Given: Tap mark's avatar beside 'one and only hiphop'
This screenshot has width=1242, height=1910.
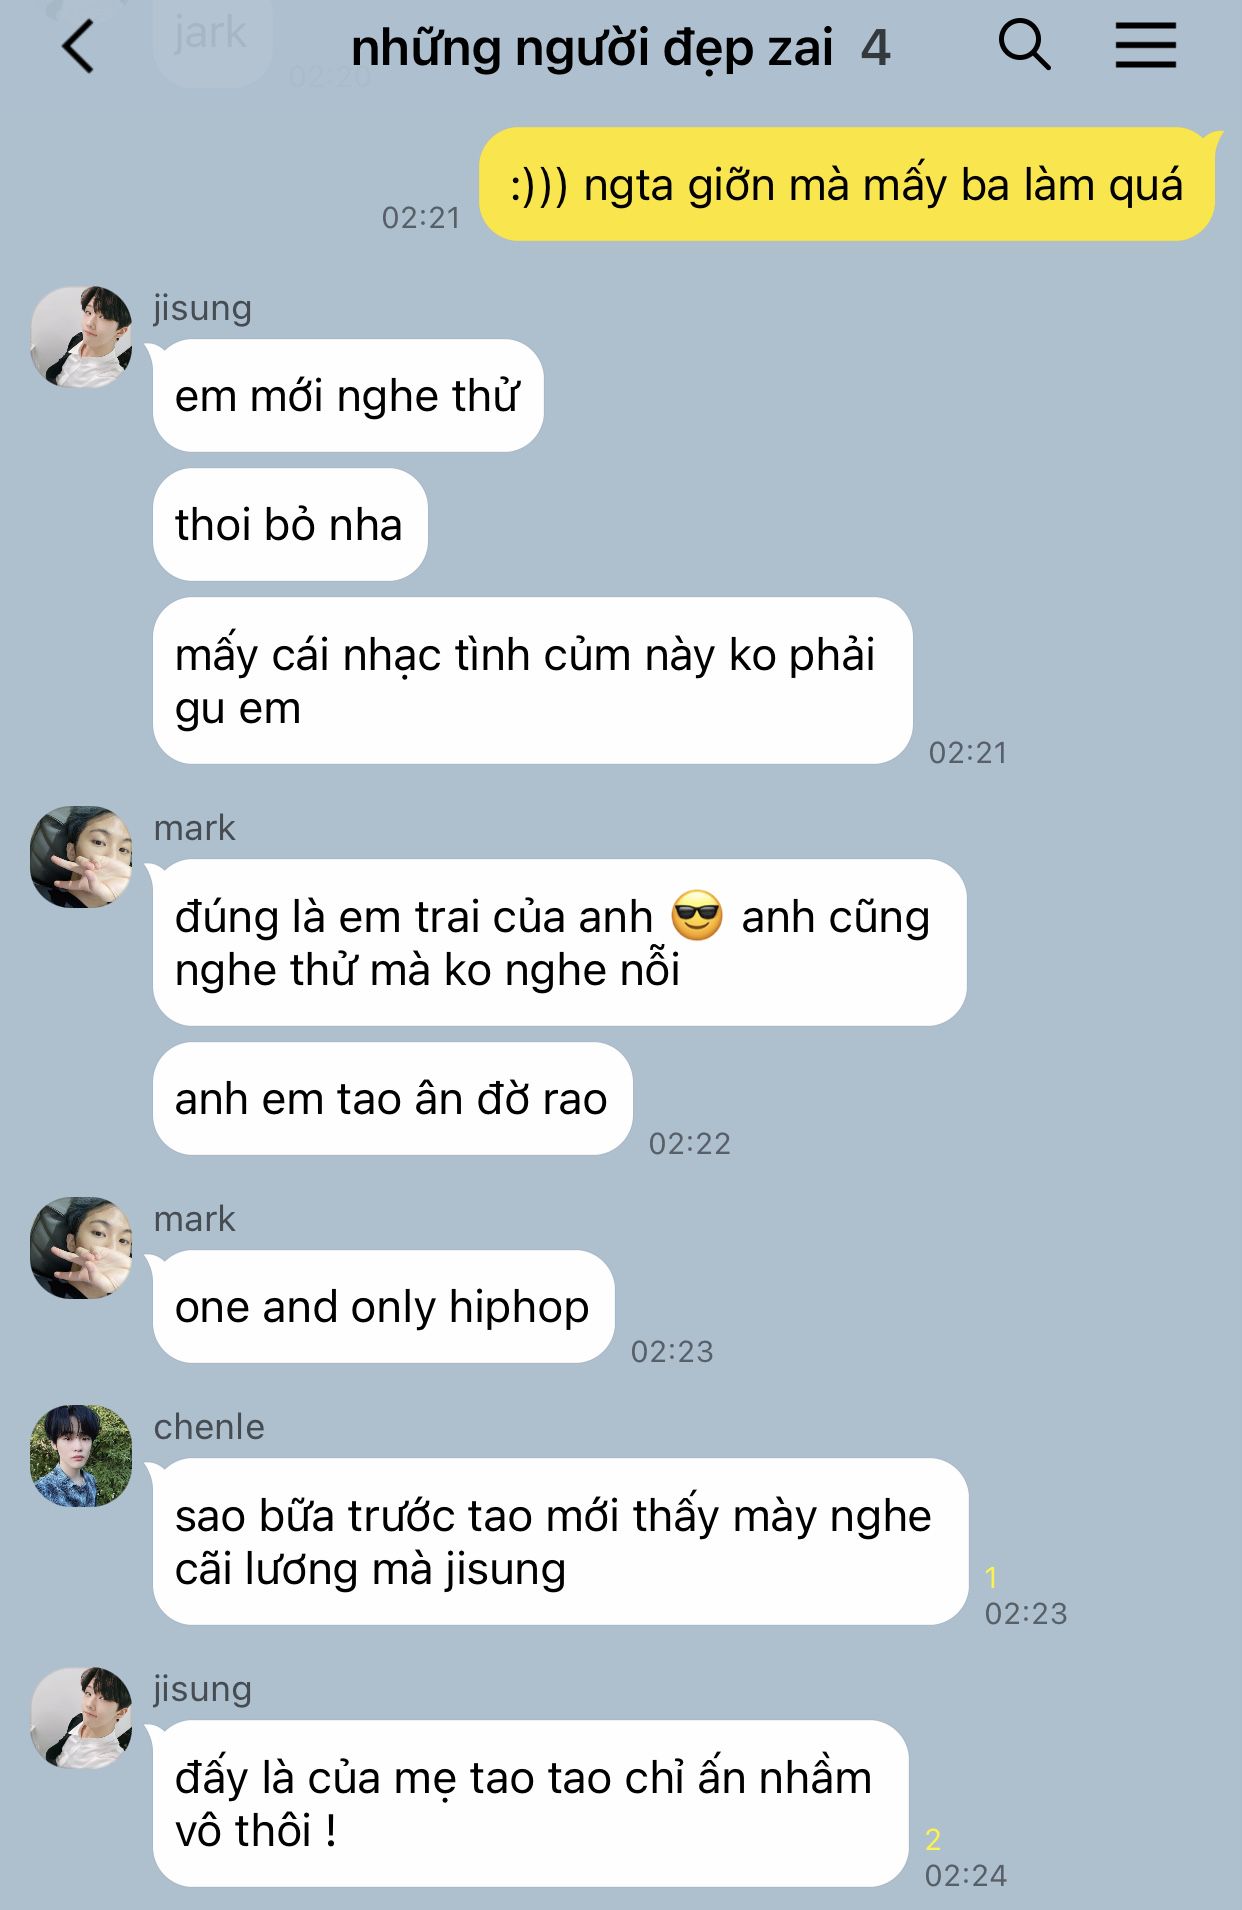Looking at the screenshot, I should pos(81,1248).
